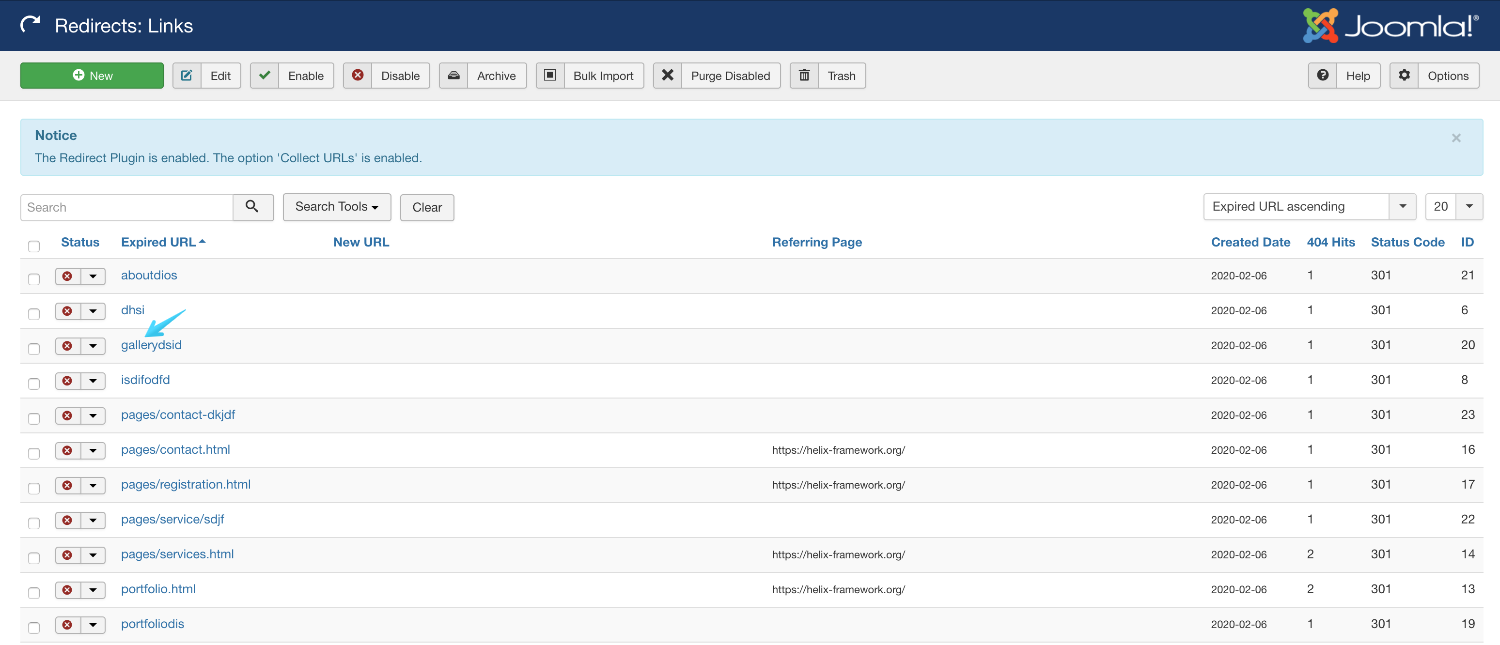Click the Trash bin icon
This screenshot has height=645, width=1500.
[804, 76]
